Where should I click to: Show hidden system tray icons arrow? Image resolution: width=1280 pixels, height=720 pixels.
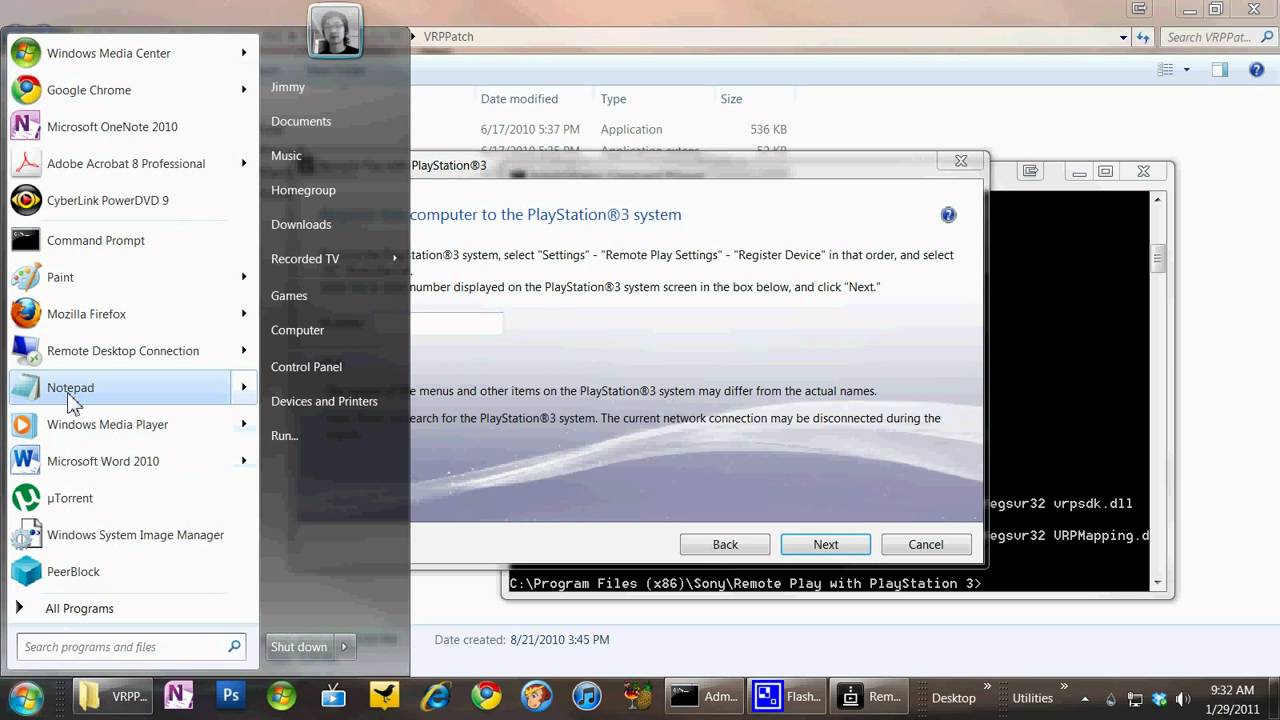1086,698
